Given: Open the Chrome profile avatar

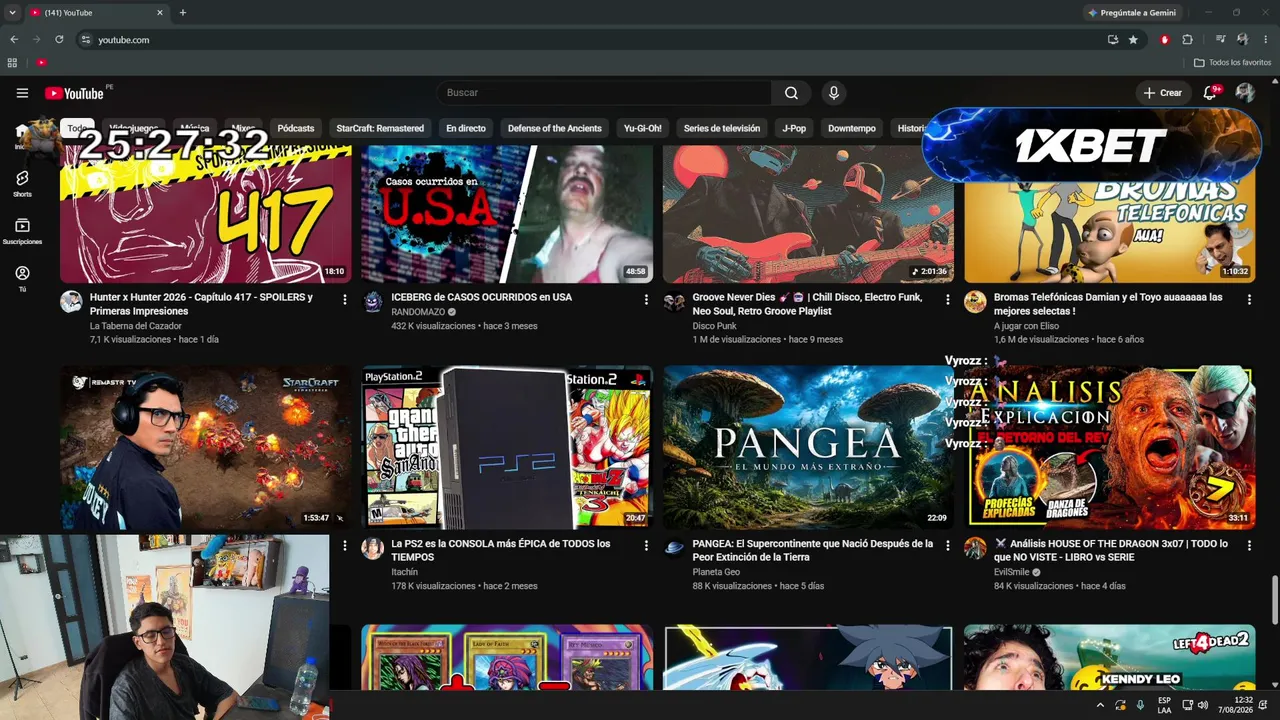Looking at the screenshot, I should [x=1243, y=40].
